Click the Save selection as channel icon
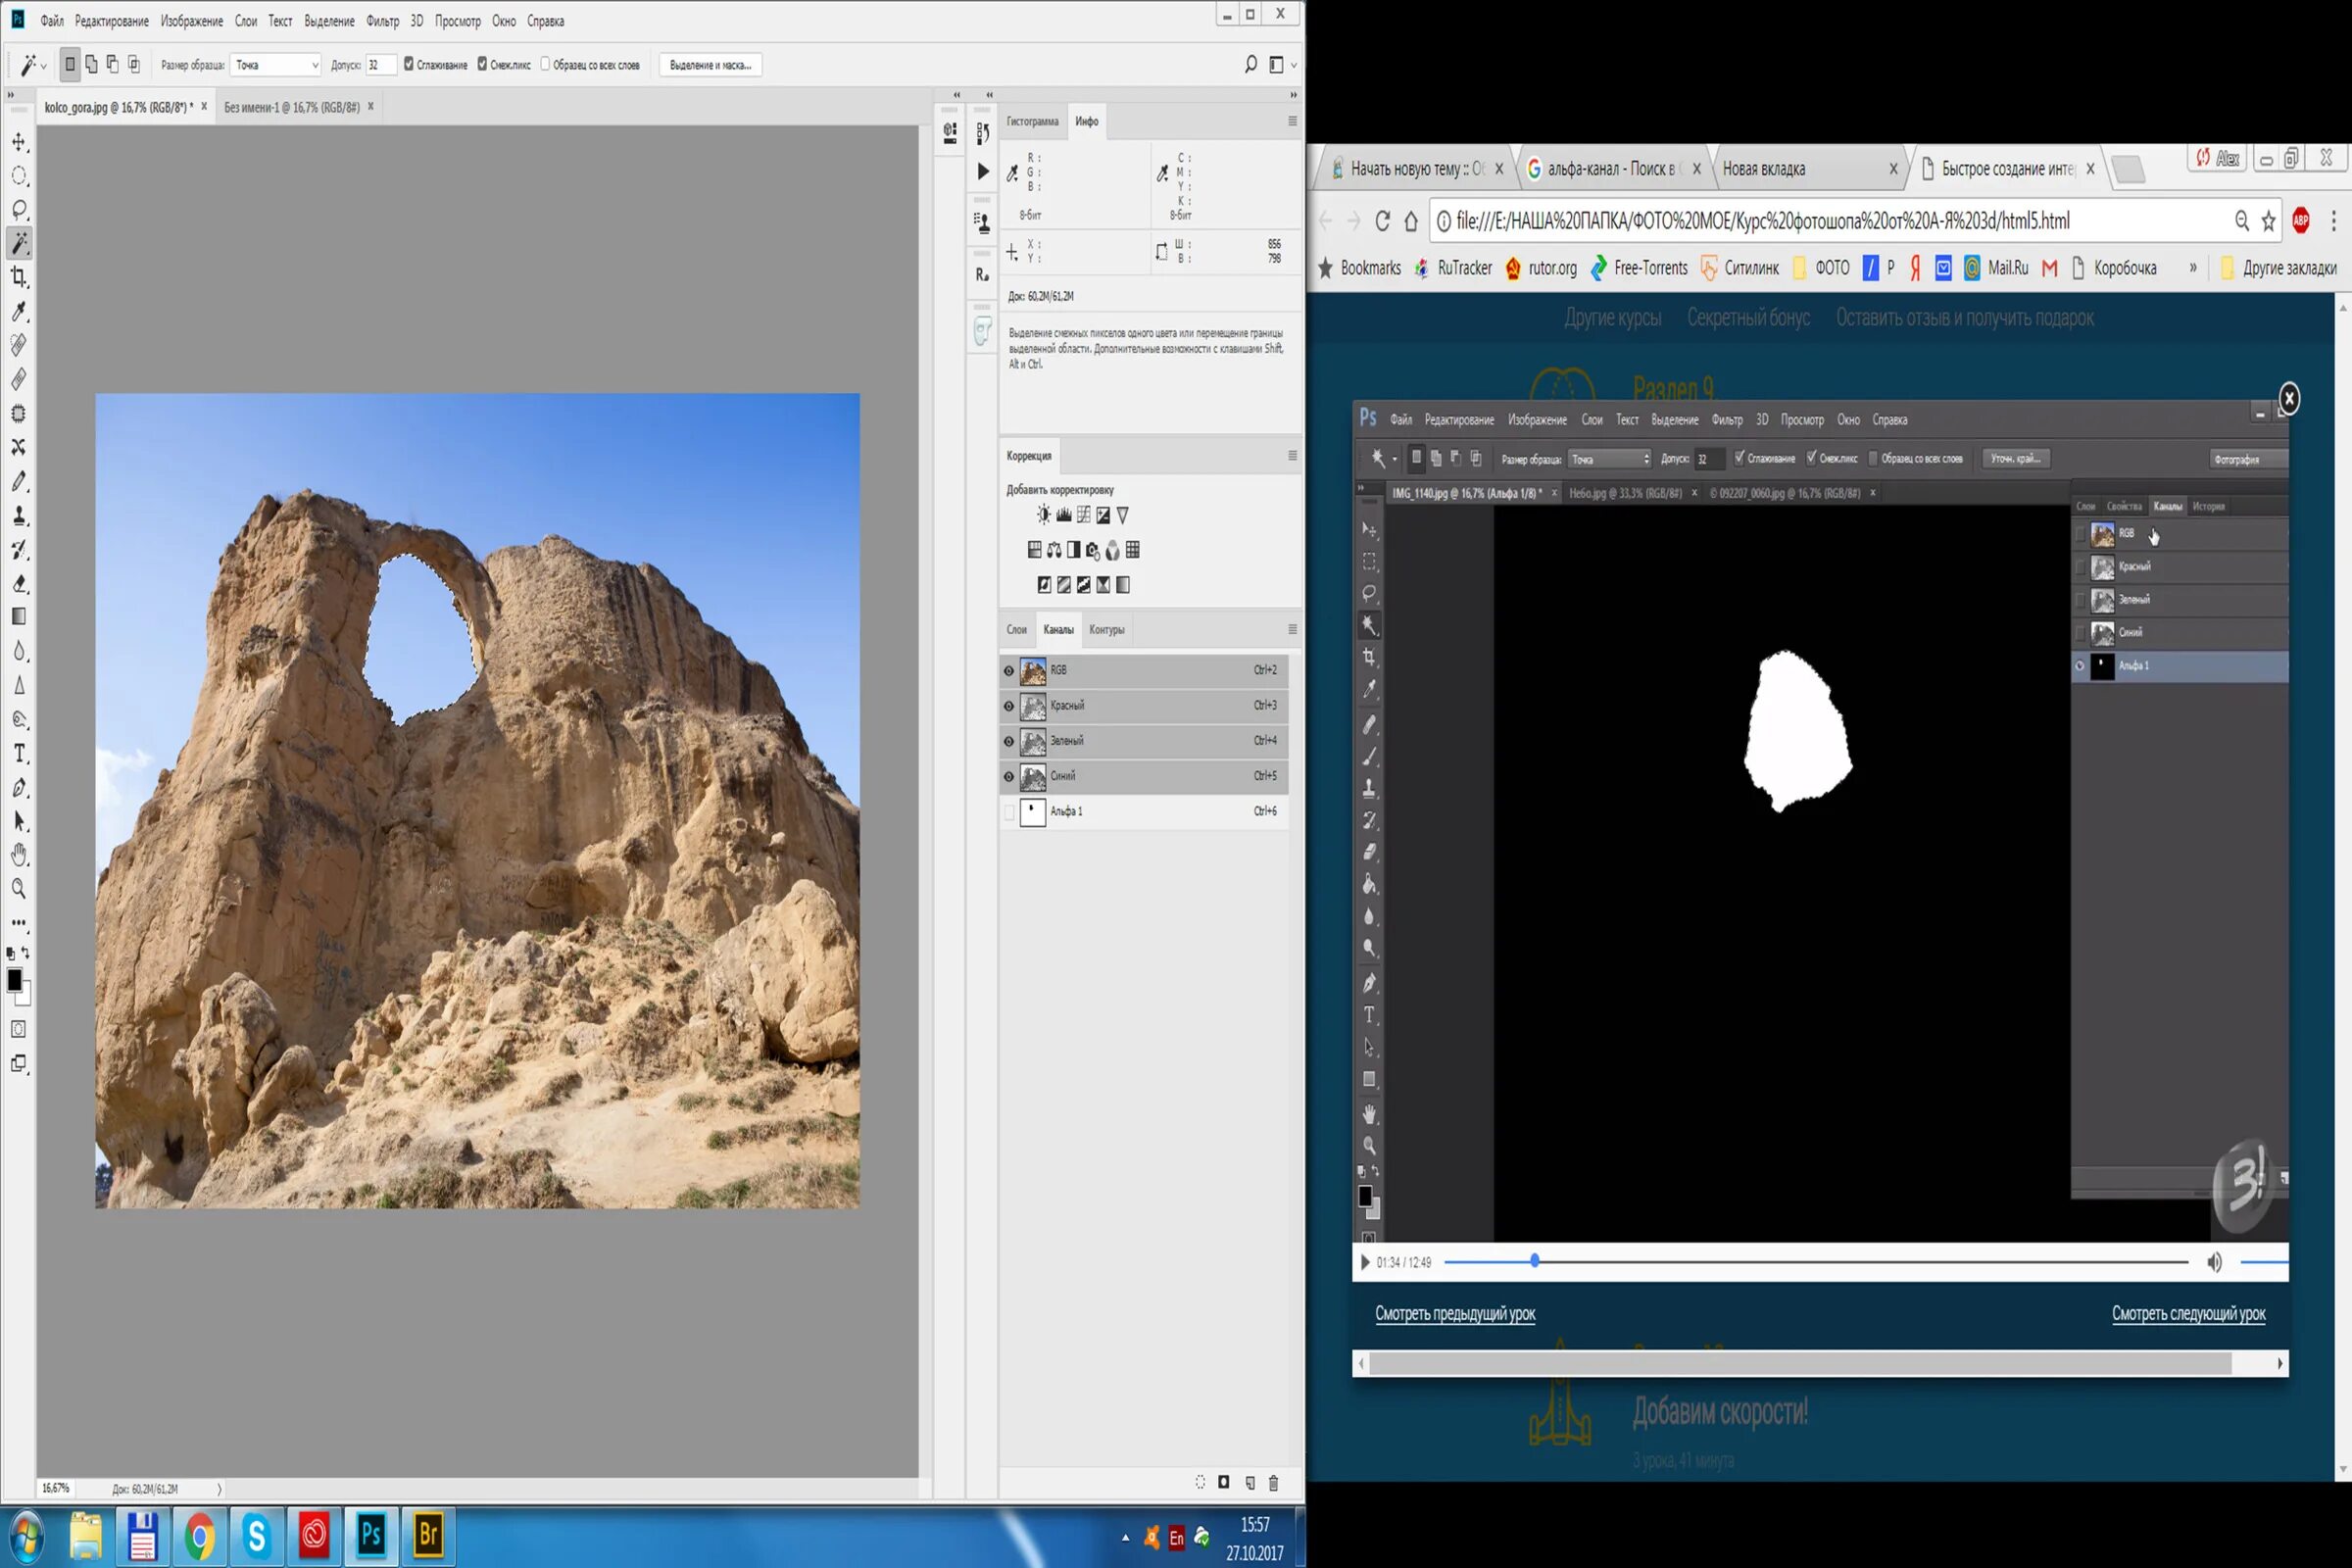The image size is (2352, 1568). [x=1223, y=1482]
